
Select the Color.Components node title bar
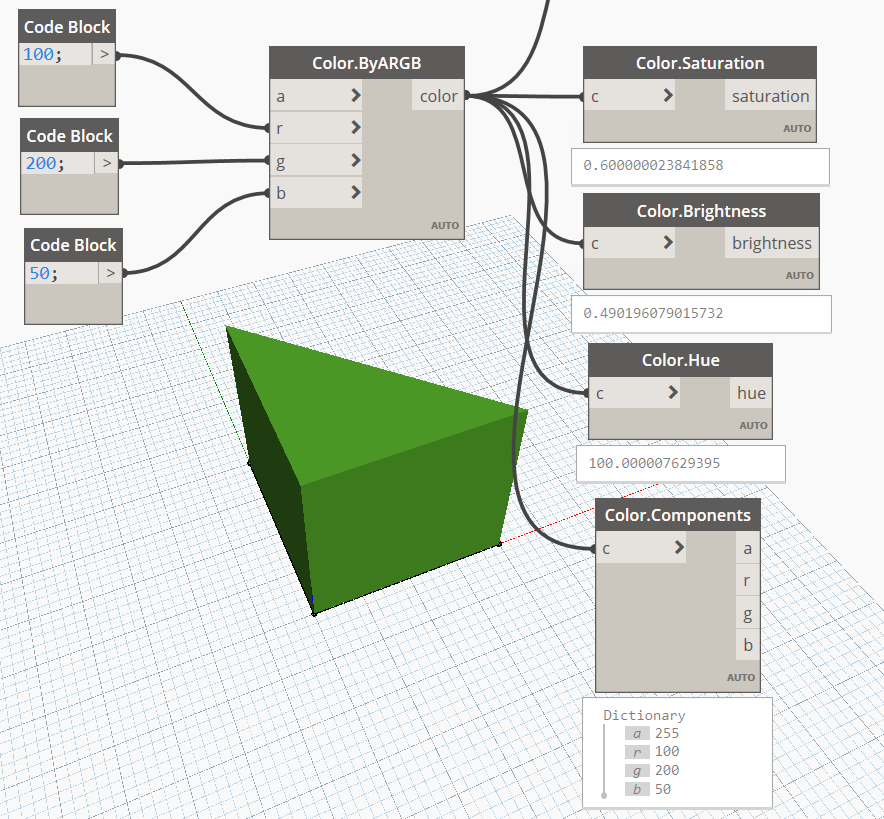pyautogui.click(x=678, y=515)
